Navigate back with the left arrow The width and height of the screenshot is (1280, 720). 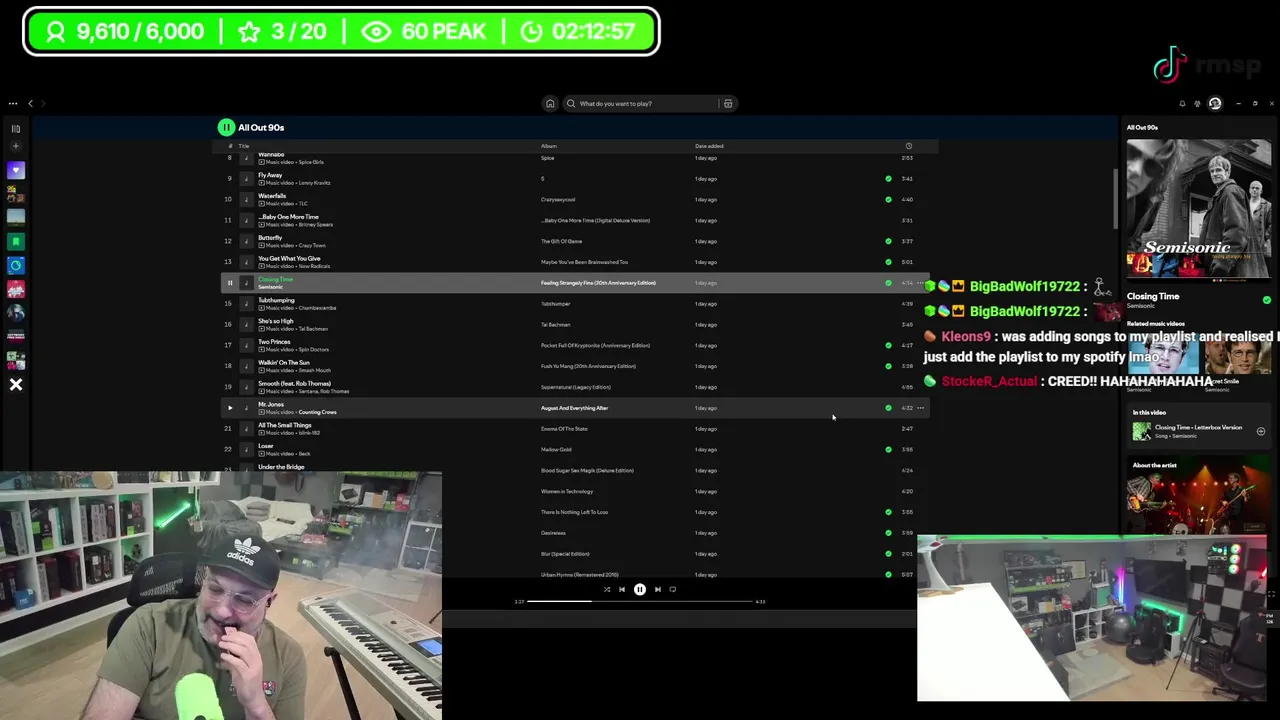pos(30,103)
